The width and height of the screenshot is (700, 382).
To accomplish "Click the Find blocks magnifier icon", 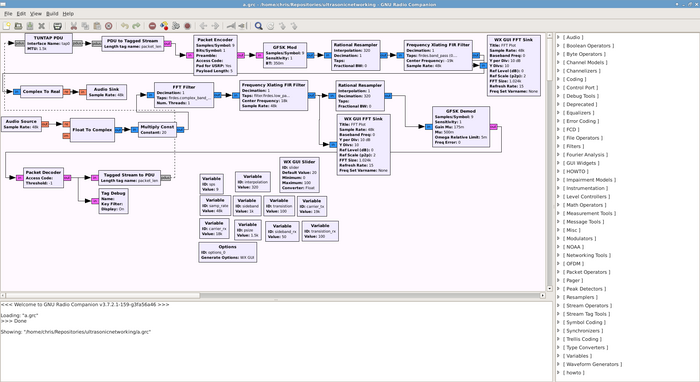I will tap(258, 26).
